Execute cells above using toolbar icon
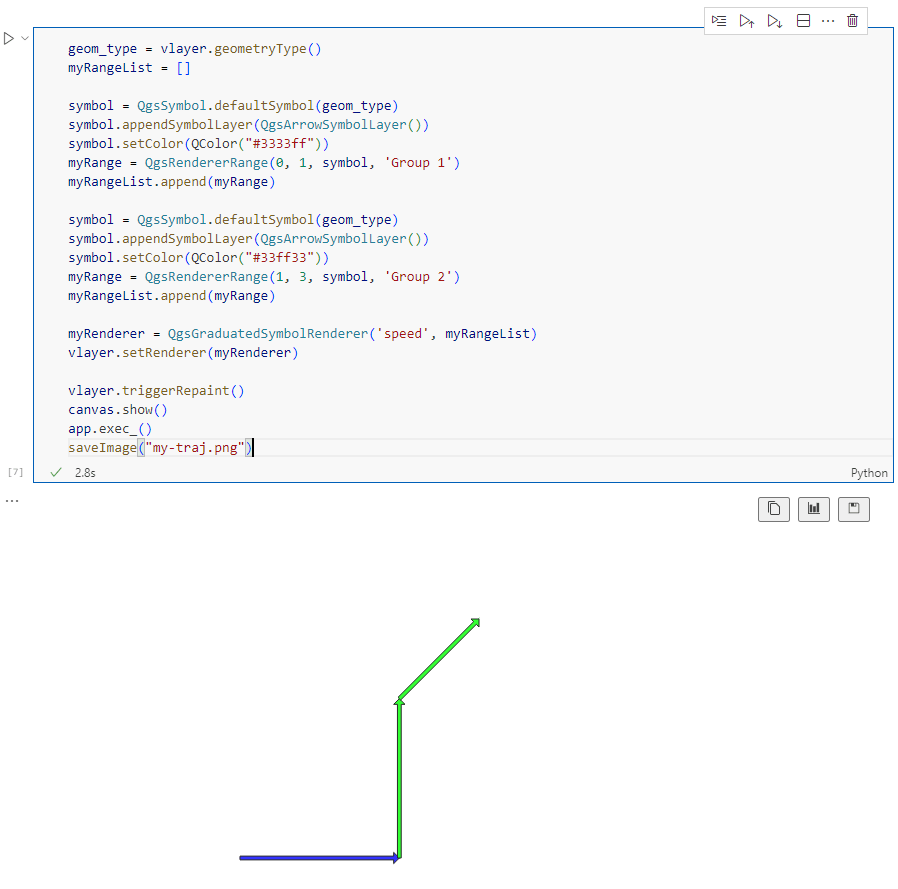Viewport: 898px width, 889px height. (x=746, y=21)
